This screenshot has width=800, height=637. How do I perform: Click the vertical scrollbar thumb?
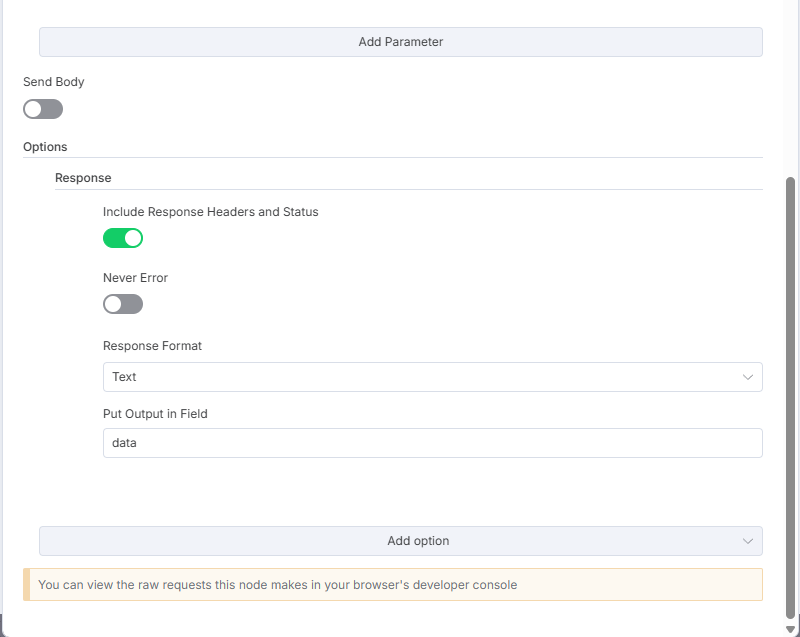click(790, 398)
